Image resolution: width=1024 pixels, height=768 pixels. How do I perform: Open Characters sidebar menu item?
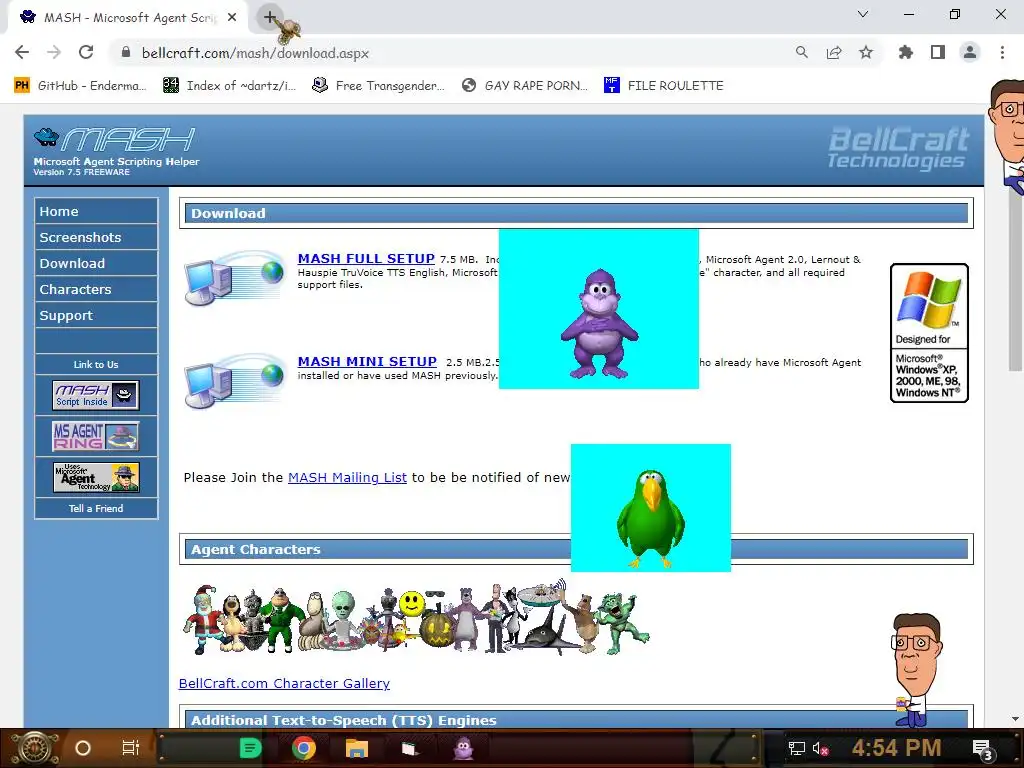tap(96, 289)
